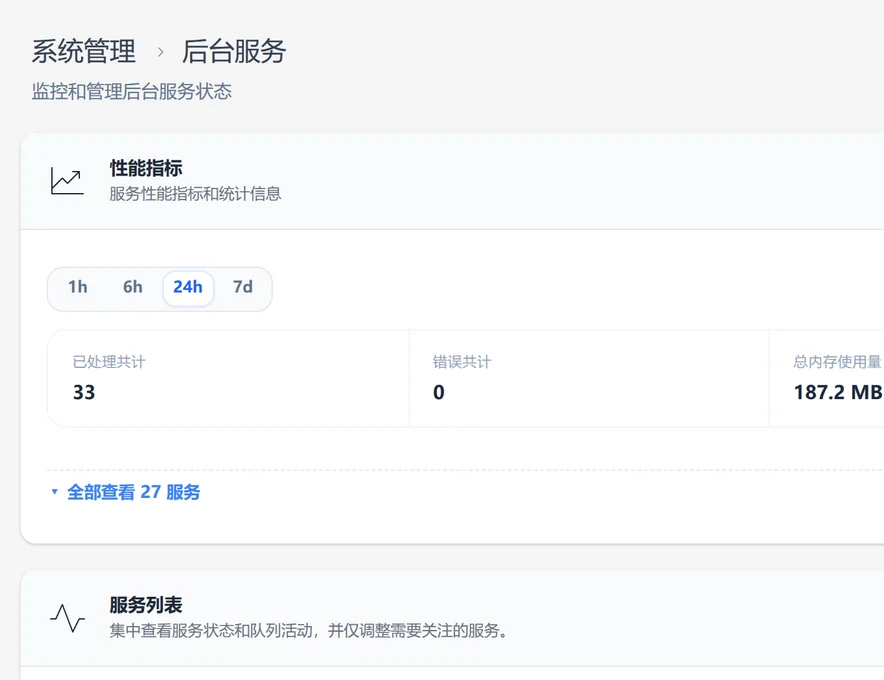884x680 pixels.
Task: Select the 7d time range
Action: pos(243,287)
